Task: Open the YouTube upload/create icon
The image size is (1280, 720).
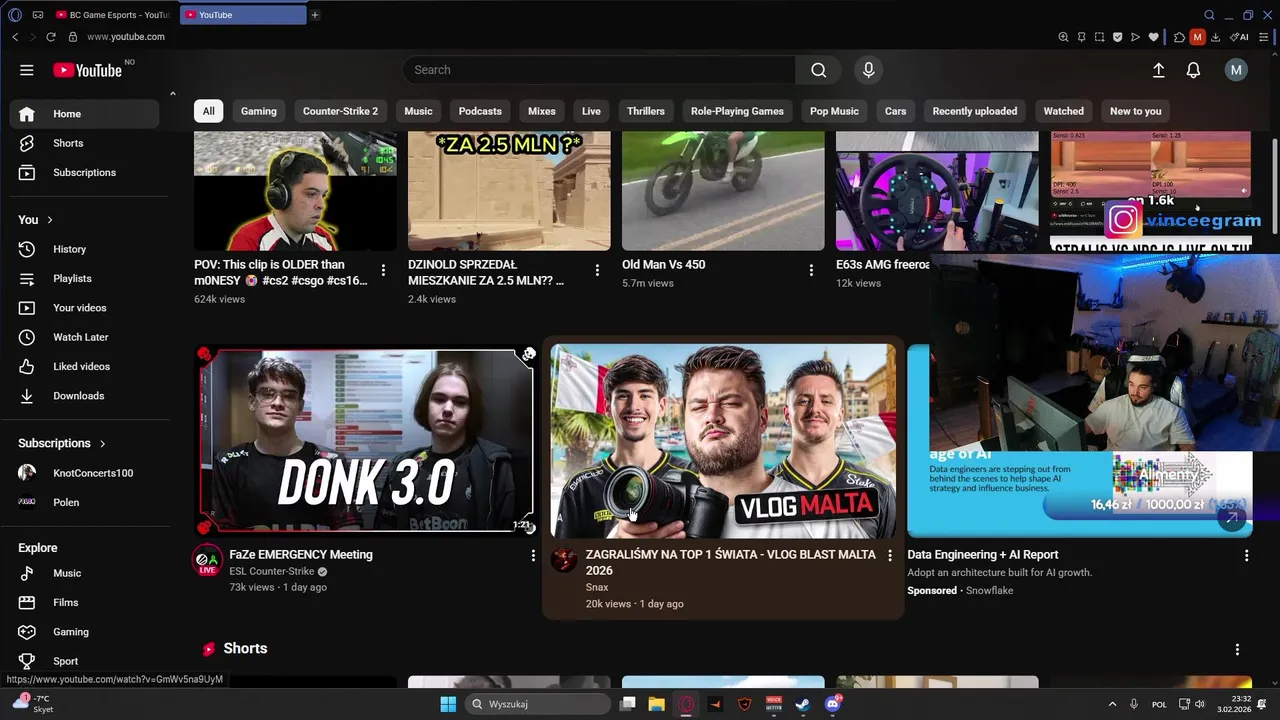Action: coord(1158,70)
